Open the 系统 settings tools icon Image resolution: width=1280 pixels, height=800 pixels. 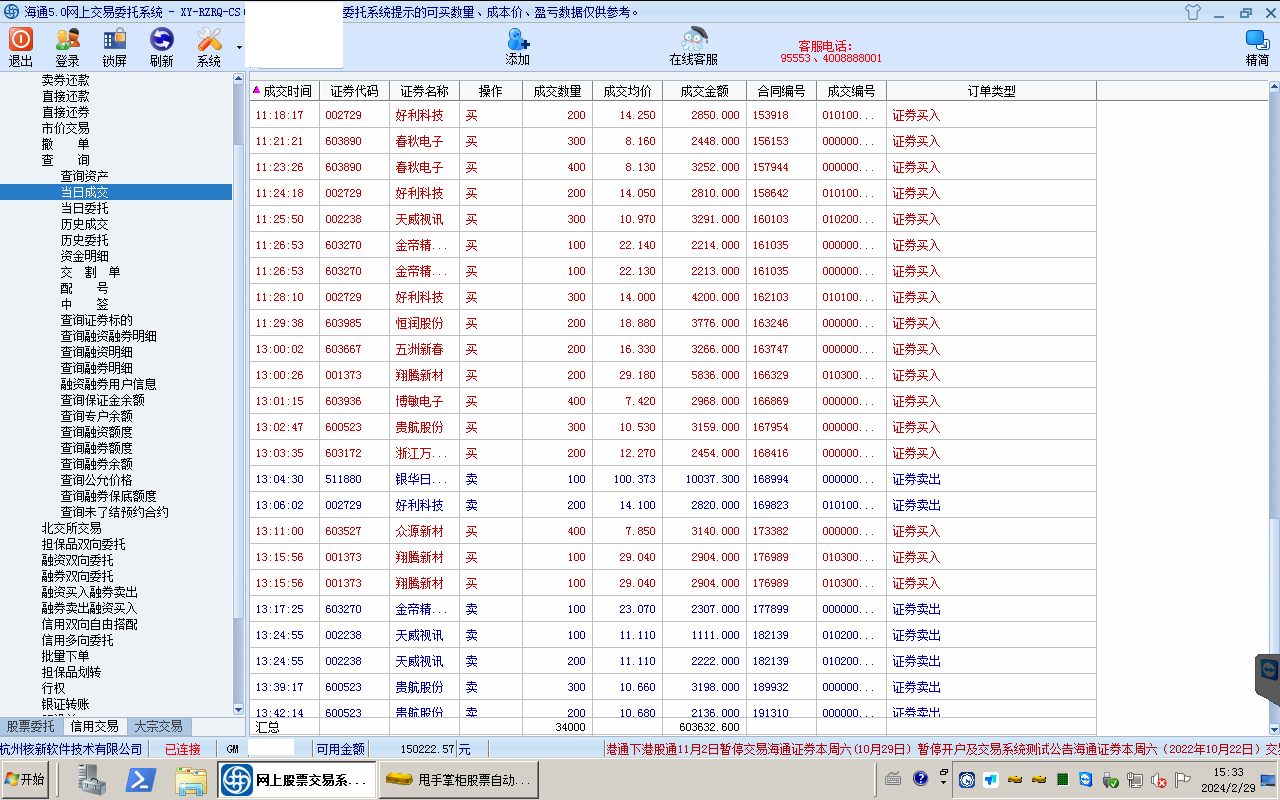point(209,40)
